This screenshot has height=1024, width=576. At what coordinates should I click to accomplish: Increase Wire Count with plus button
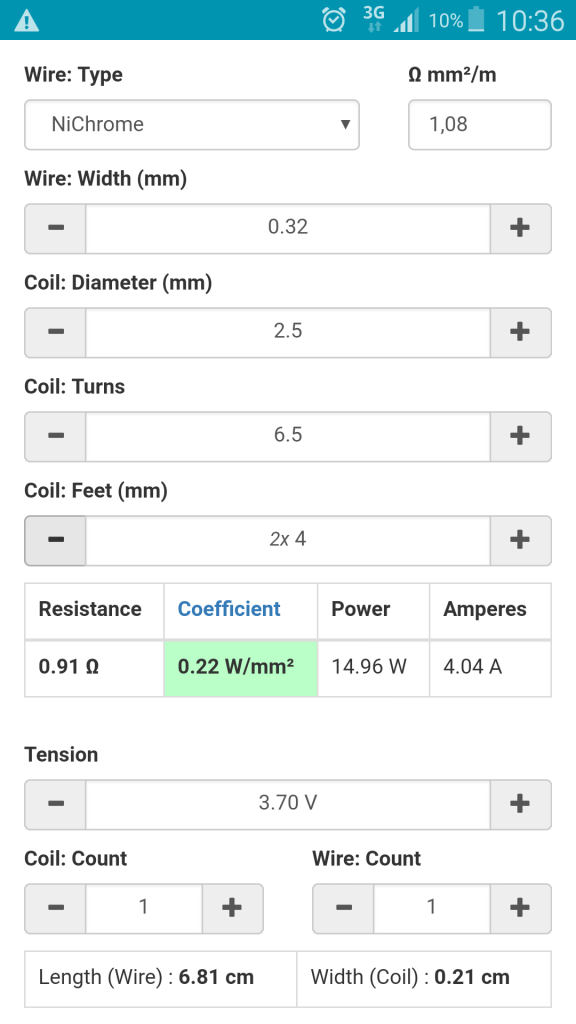click(520, 908)
